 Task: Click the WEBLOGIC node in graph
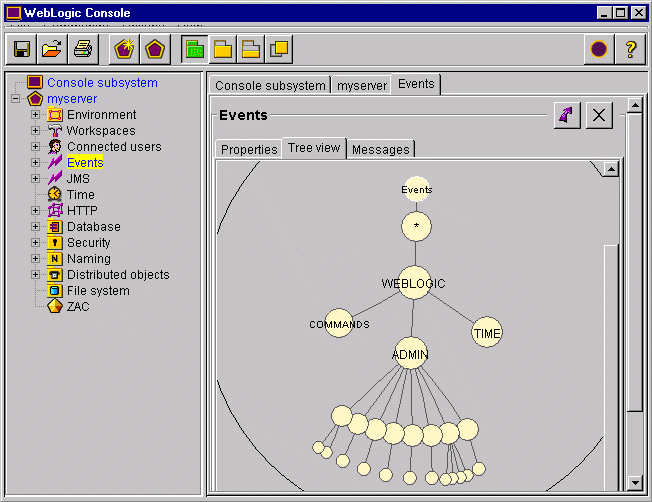(414, 283)
